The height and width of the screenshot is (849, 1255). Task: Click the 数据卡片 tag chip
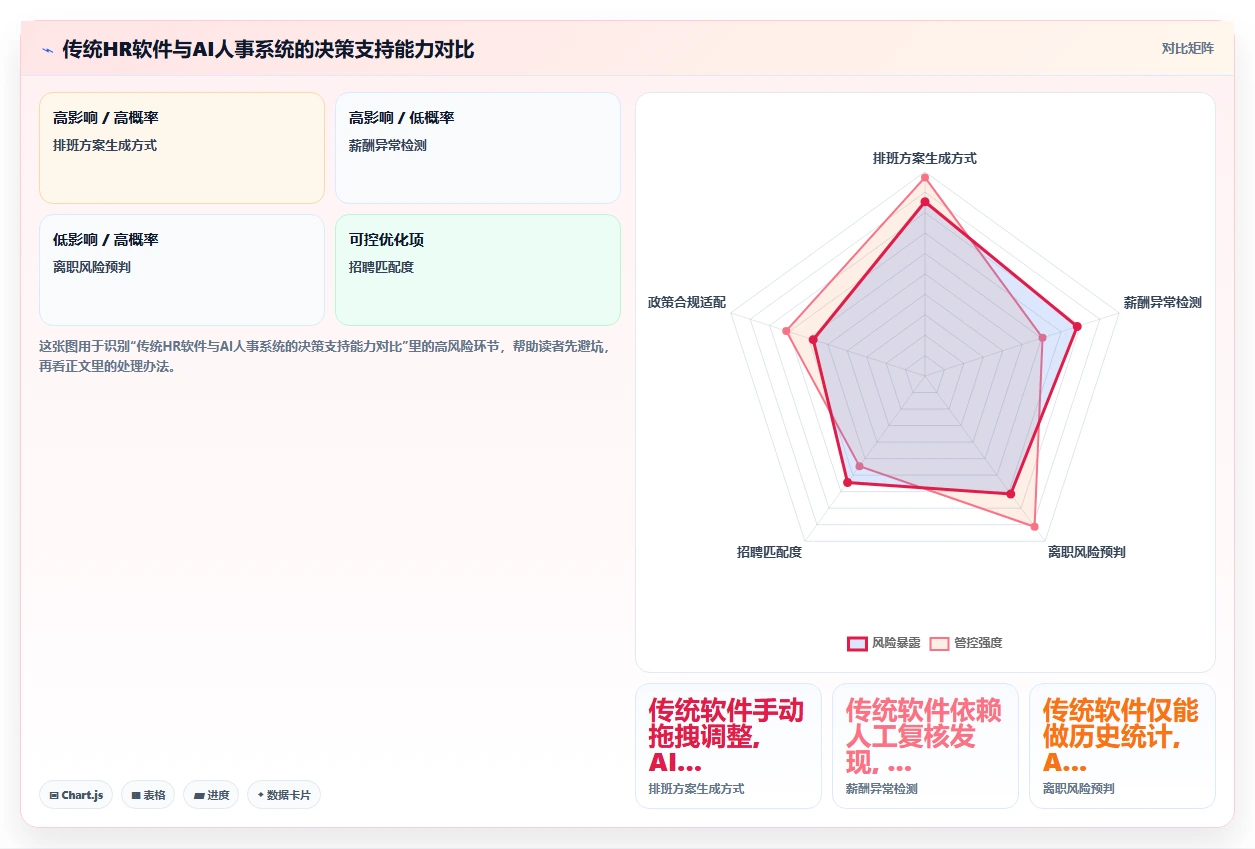(284, 795)
